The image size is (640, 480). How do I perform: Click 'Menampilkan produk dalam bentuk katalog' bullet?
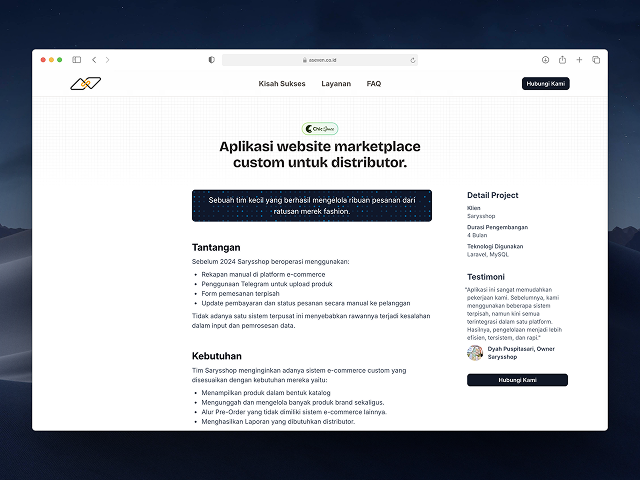pos(266,393)
